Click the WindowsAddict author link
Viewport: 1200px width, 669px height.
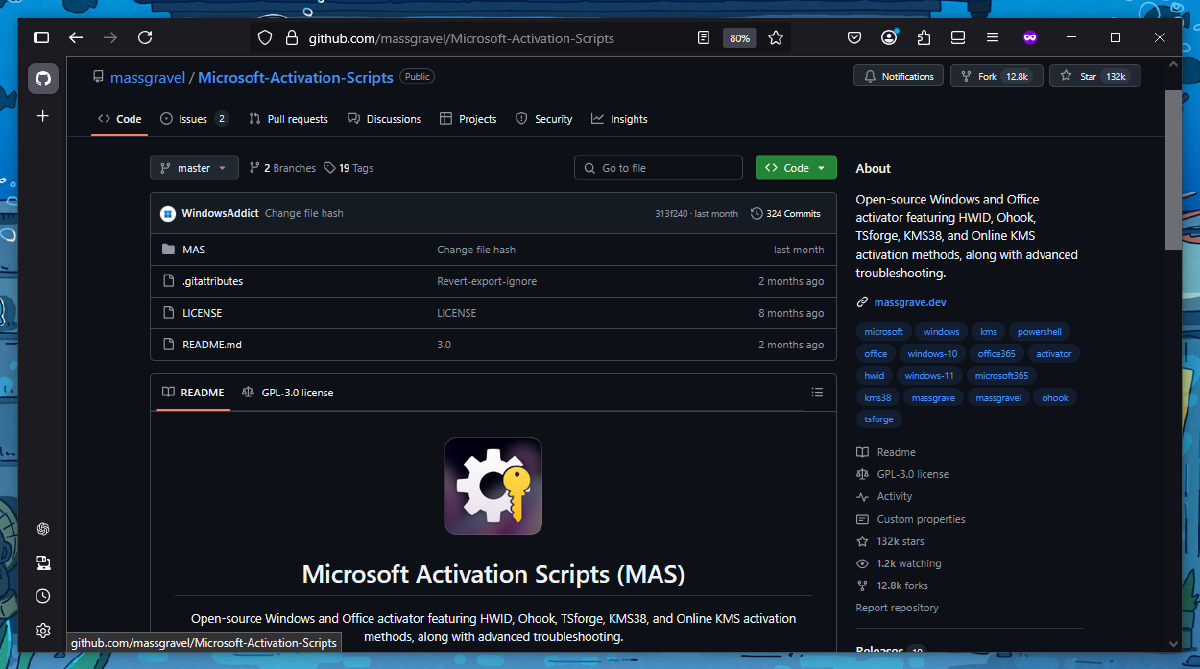point(220,213)
